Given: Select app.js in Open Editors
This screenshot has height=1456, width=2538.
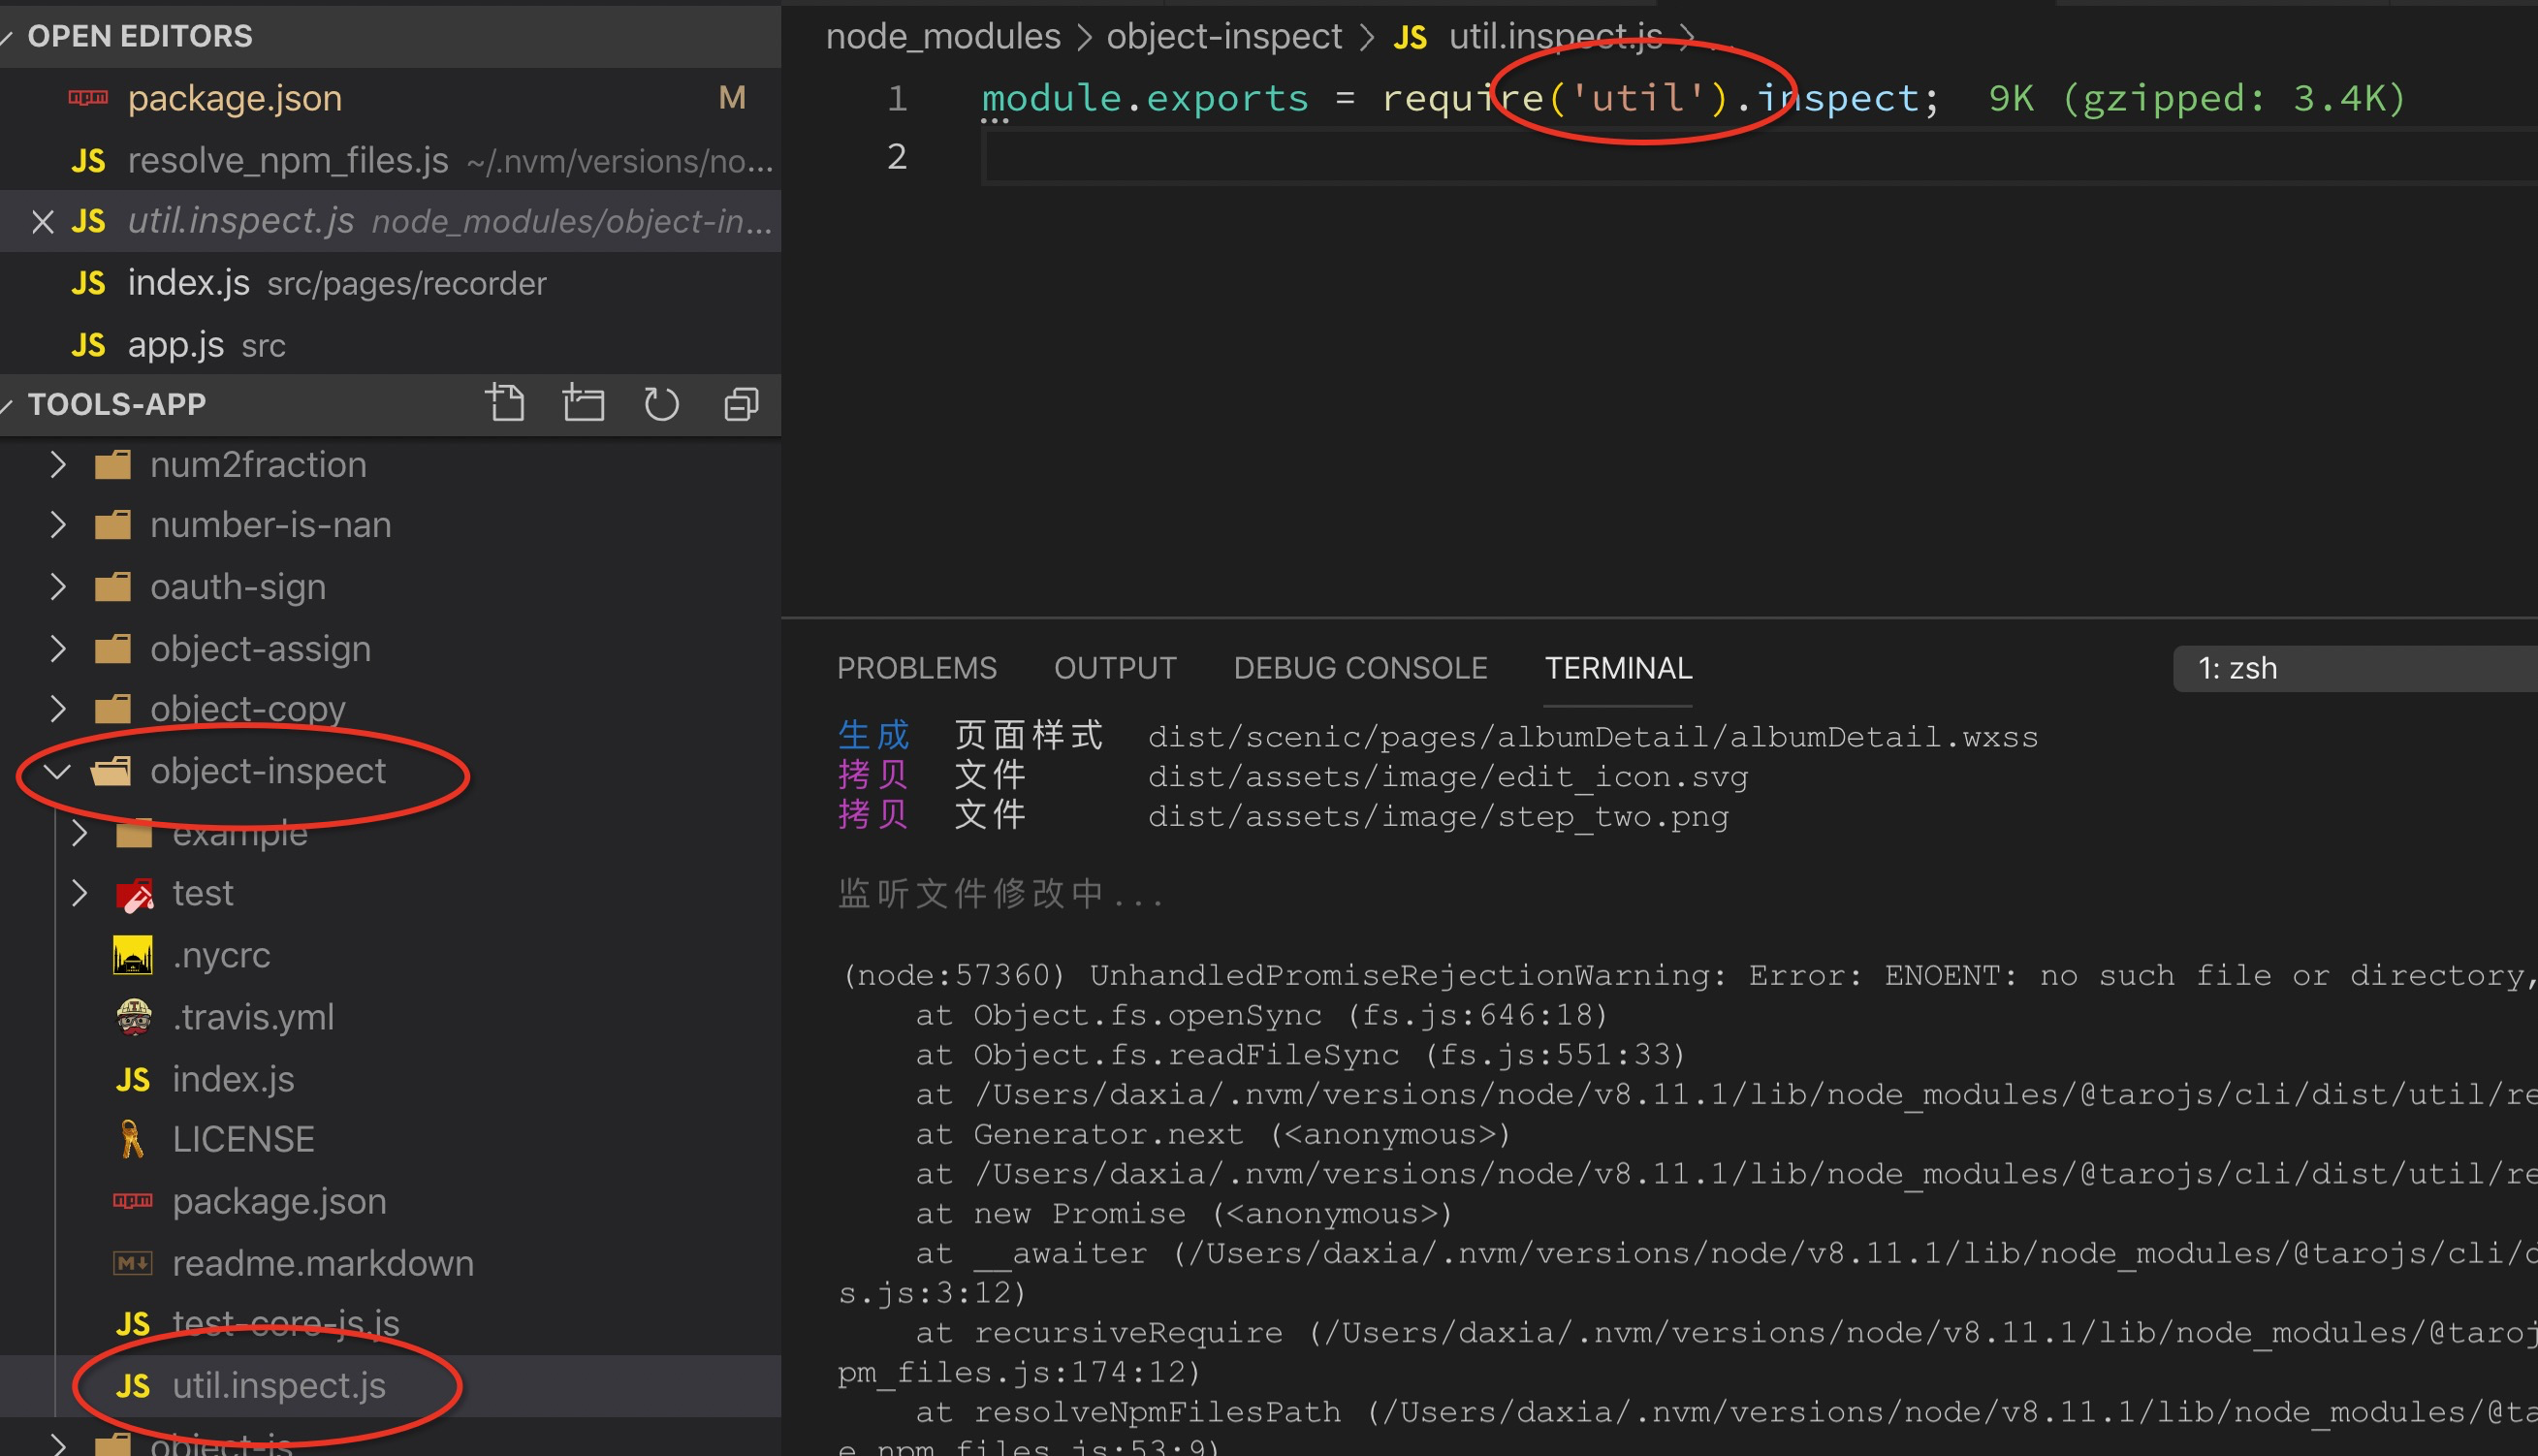Looking at the screenshot, I should (176, 344).
